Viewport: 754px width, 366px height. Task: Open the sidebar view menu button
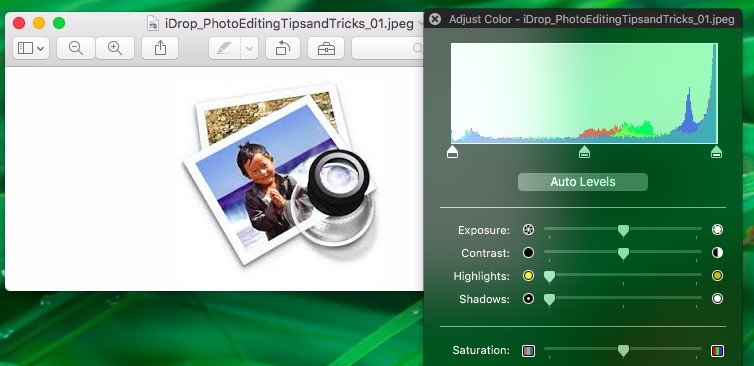pos(31,48)
